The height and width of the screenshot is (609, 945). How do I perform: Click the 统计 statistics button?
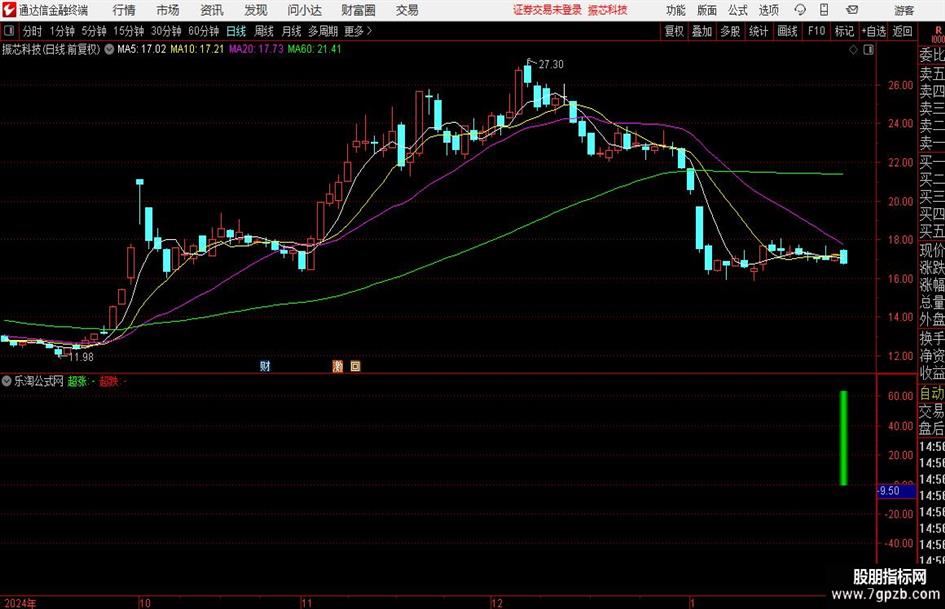point(759,31)
